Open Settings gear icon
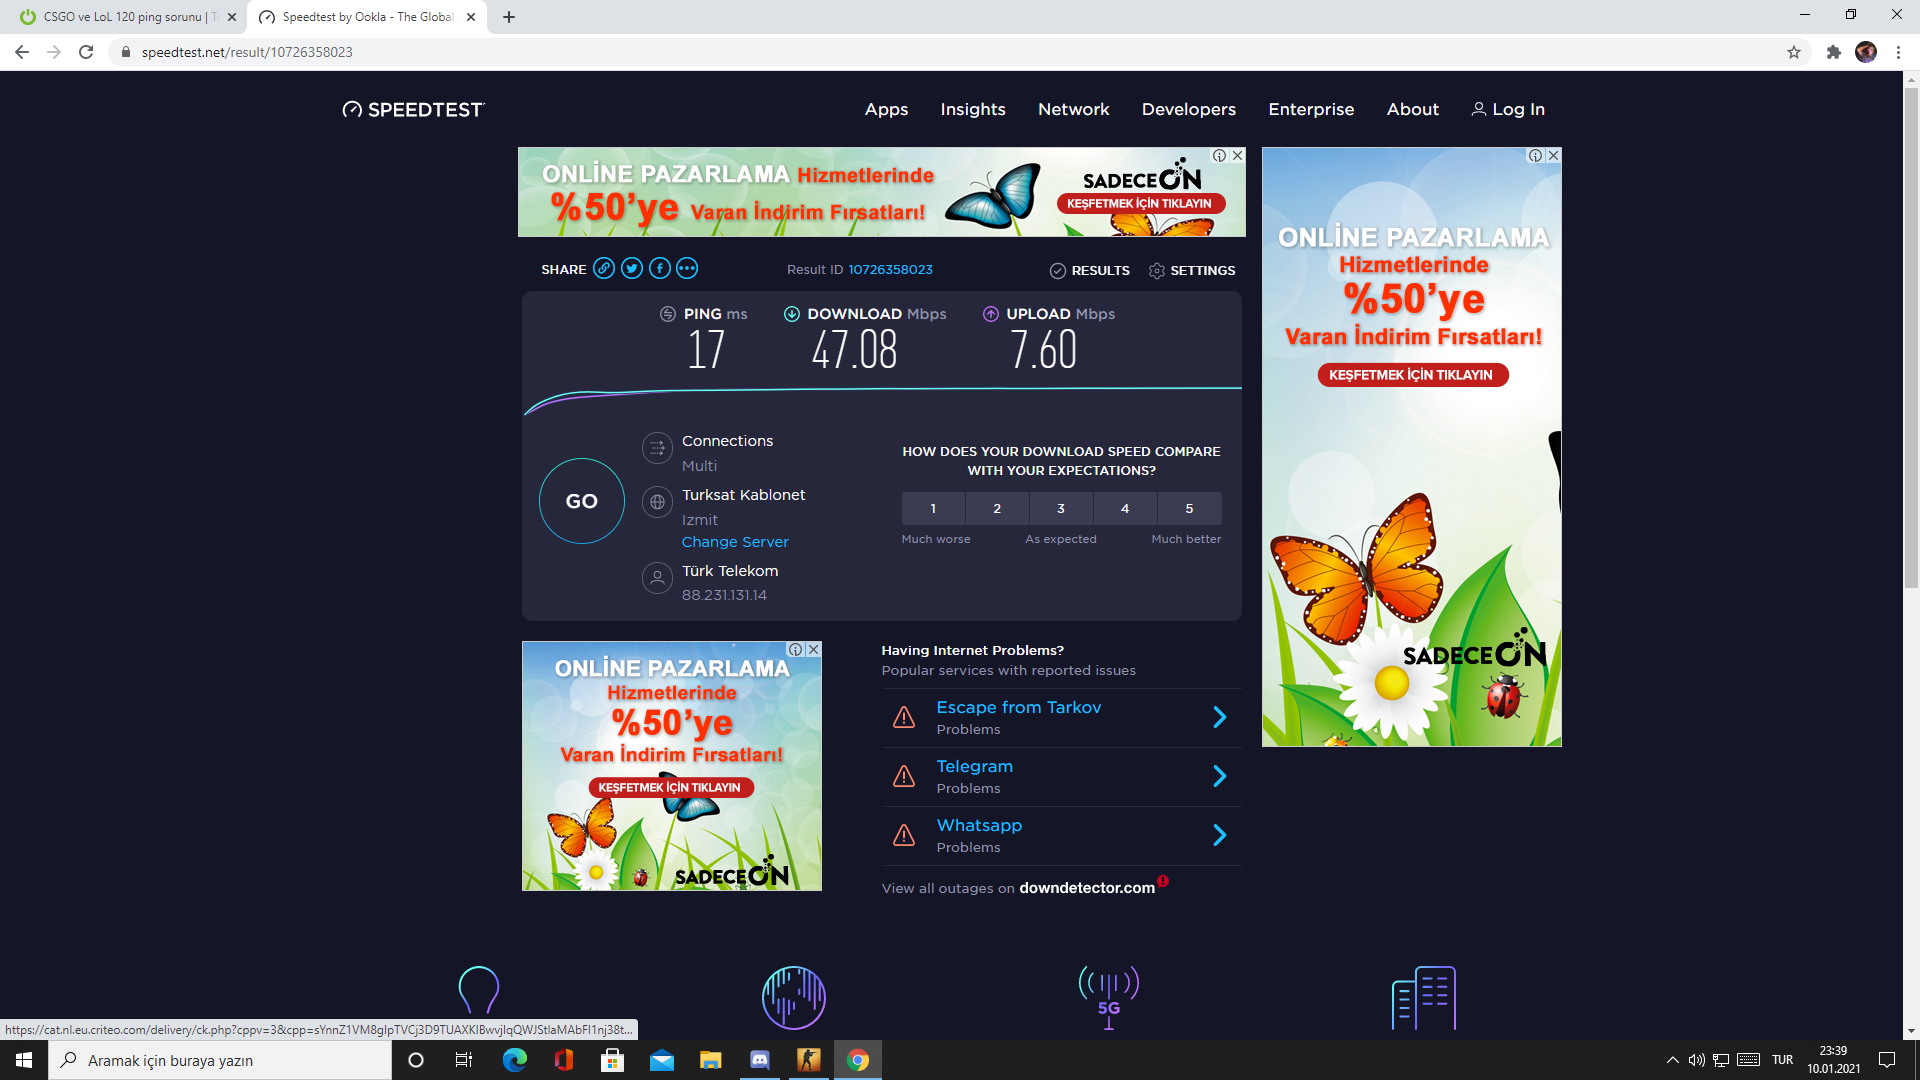The height and width of the screenshot is (1080, 1920). pyautogui.click(x=1157, y=271)
